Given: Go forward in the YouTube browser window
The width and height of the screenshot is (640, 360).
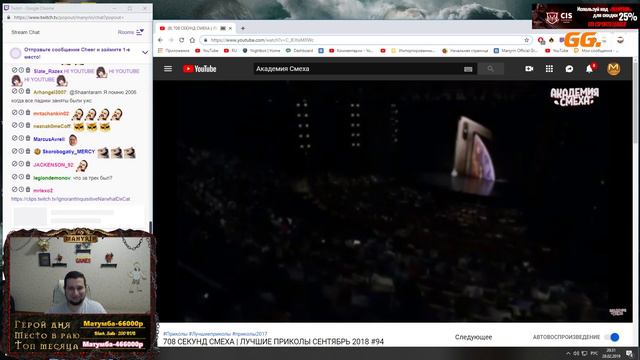Looking at the screenshot, I should 171,40.
